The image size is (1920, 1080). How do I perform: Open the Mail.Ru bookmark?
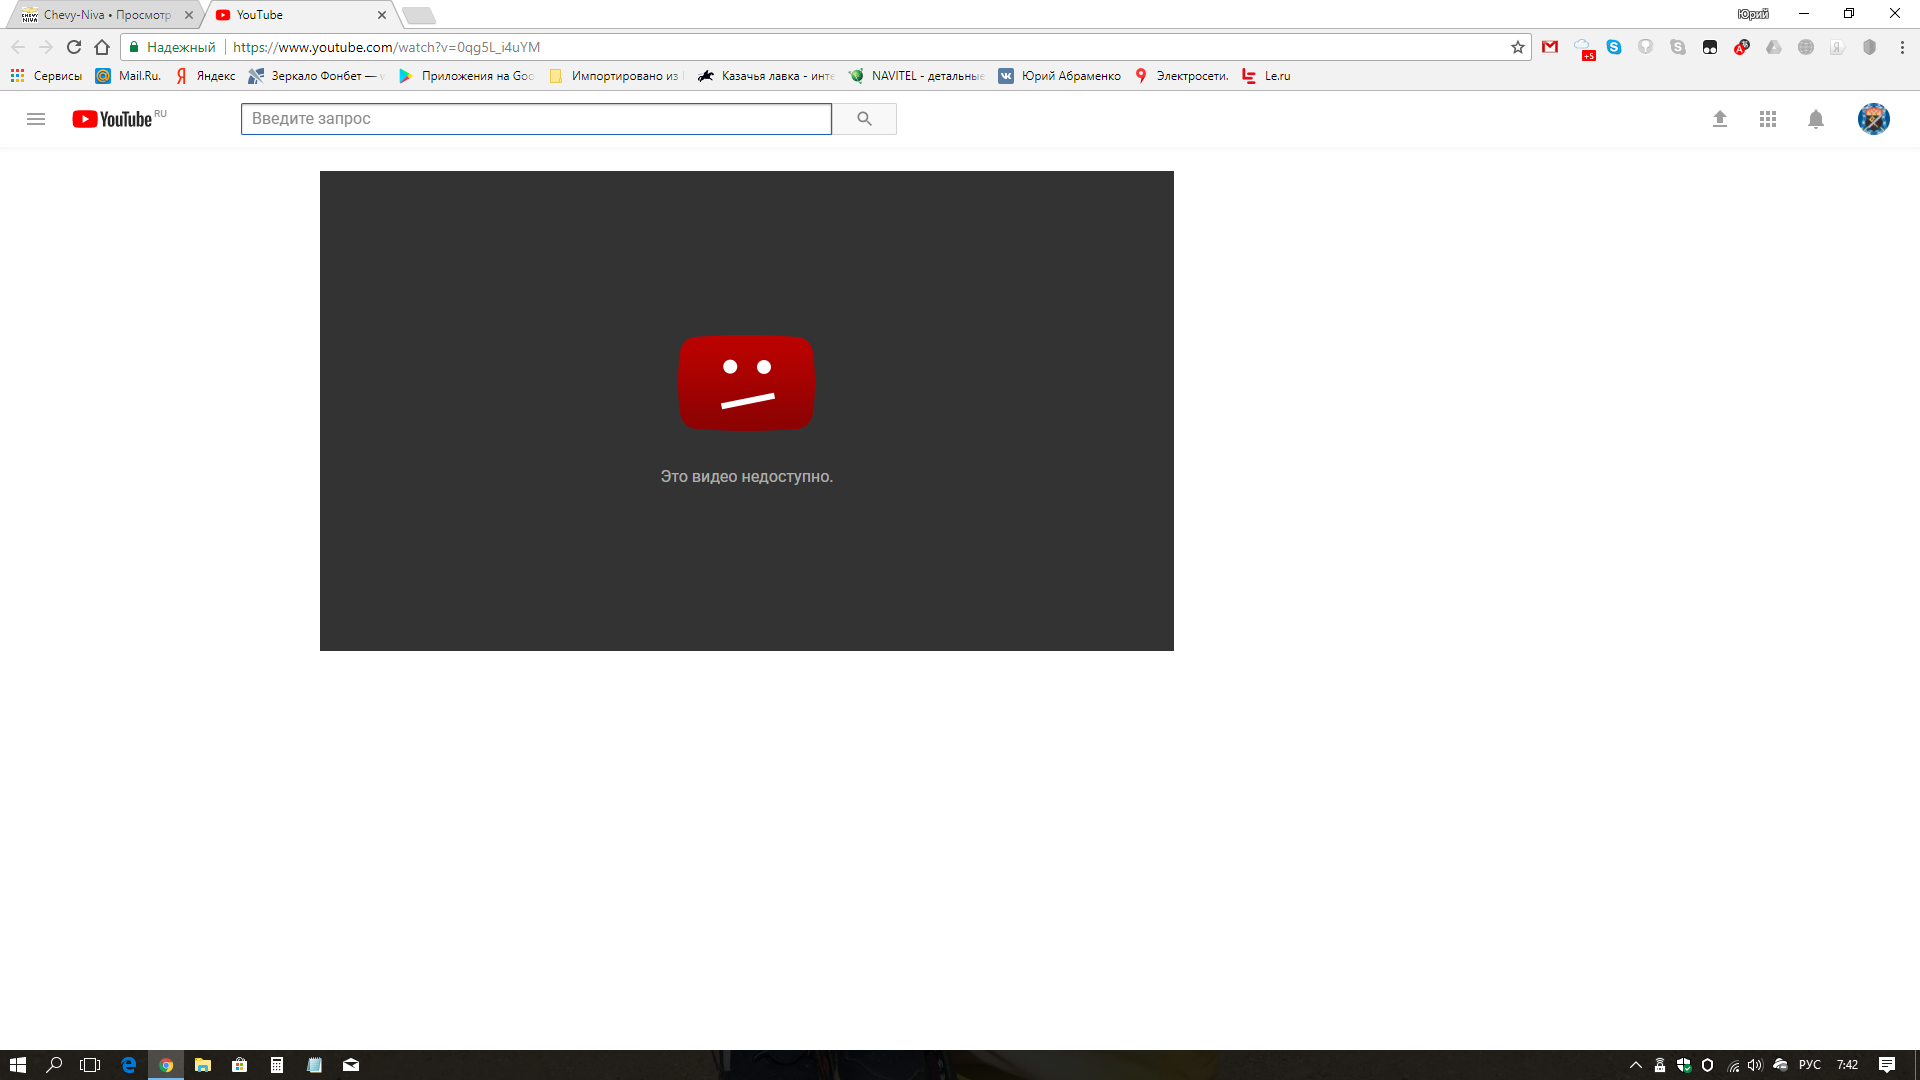pyautogui.click(x=129, y=76)
